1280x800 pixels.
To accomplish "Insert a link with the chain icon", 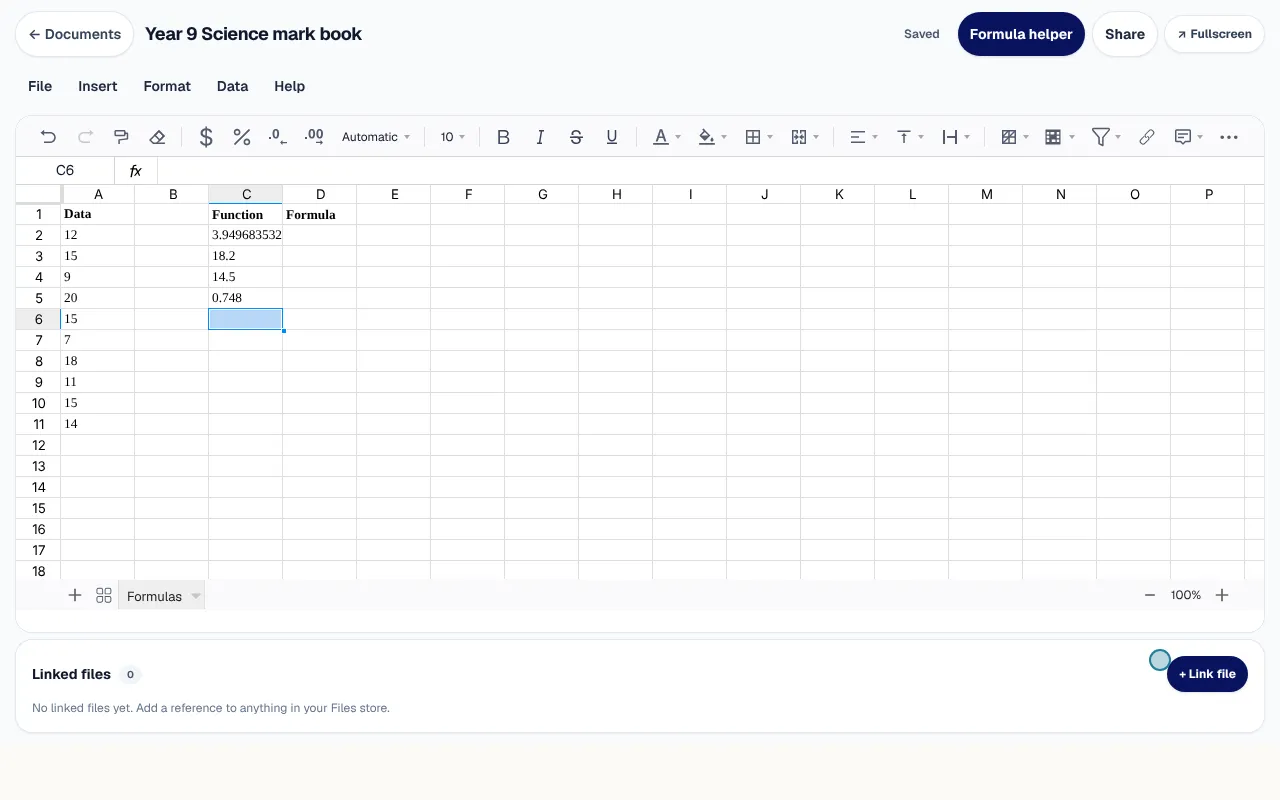I will [x=1147, y=137].
